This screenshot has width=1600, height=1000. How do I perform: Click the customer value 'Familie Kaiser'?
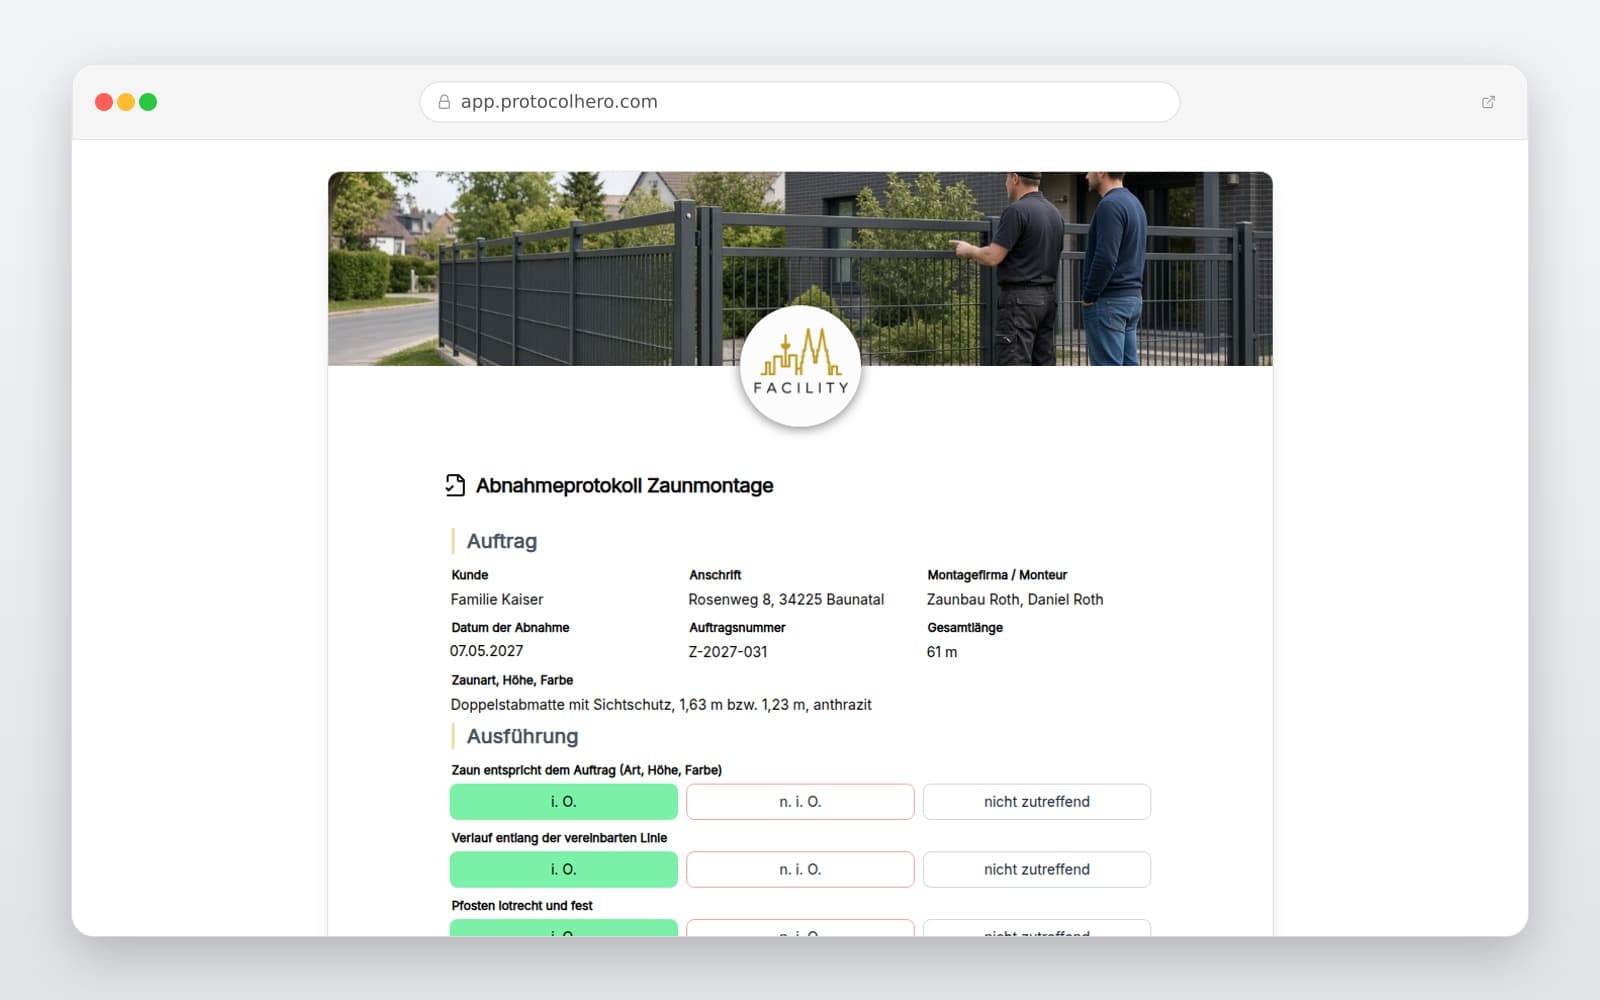[x=497, y=600]
